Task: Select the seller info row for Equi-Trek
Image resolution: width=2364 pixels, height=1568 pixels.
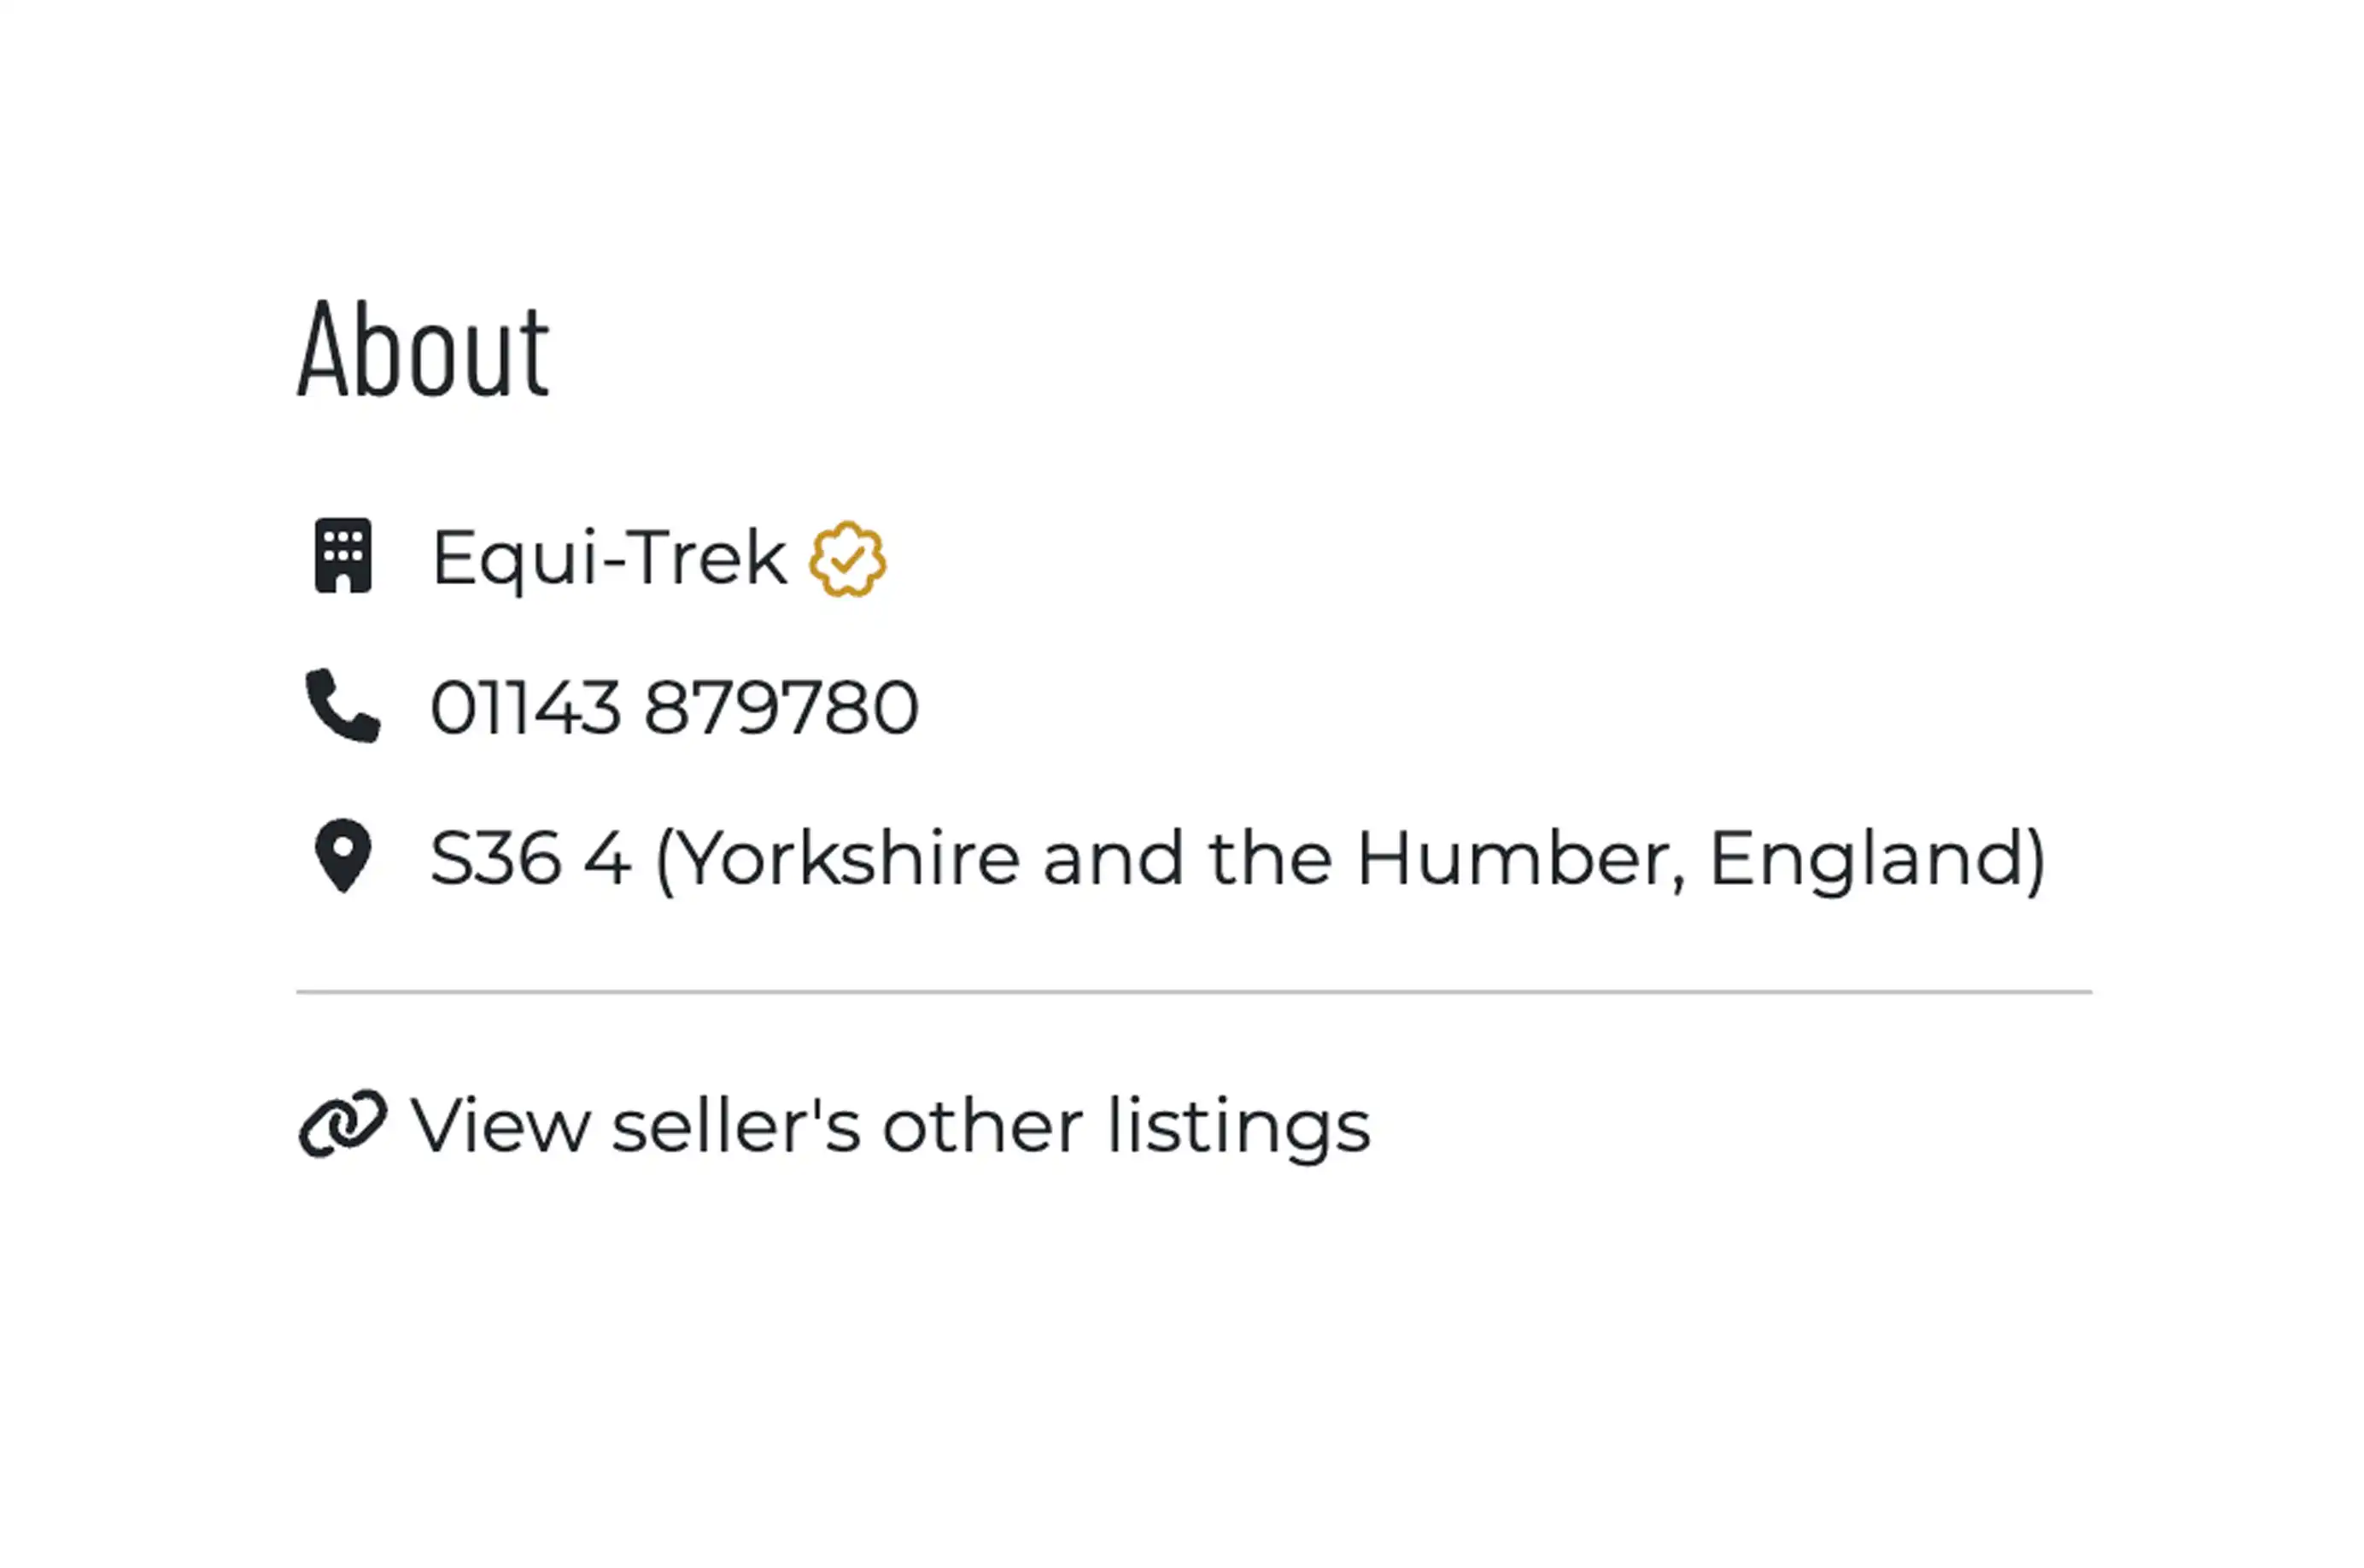Action: tap(608, 557)
